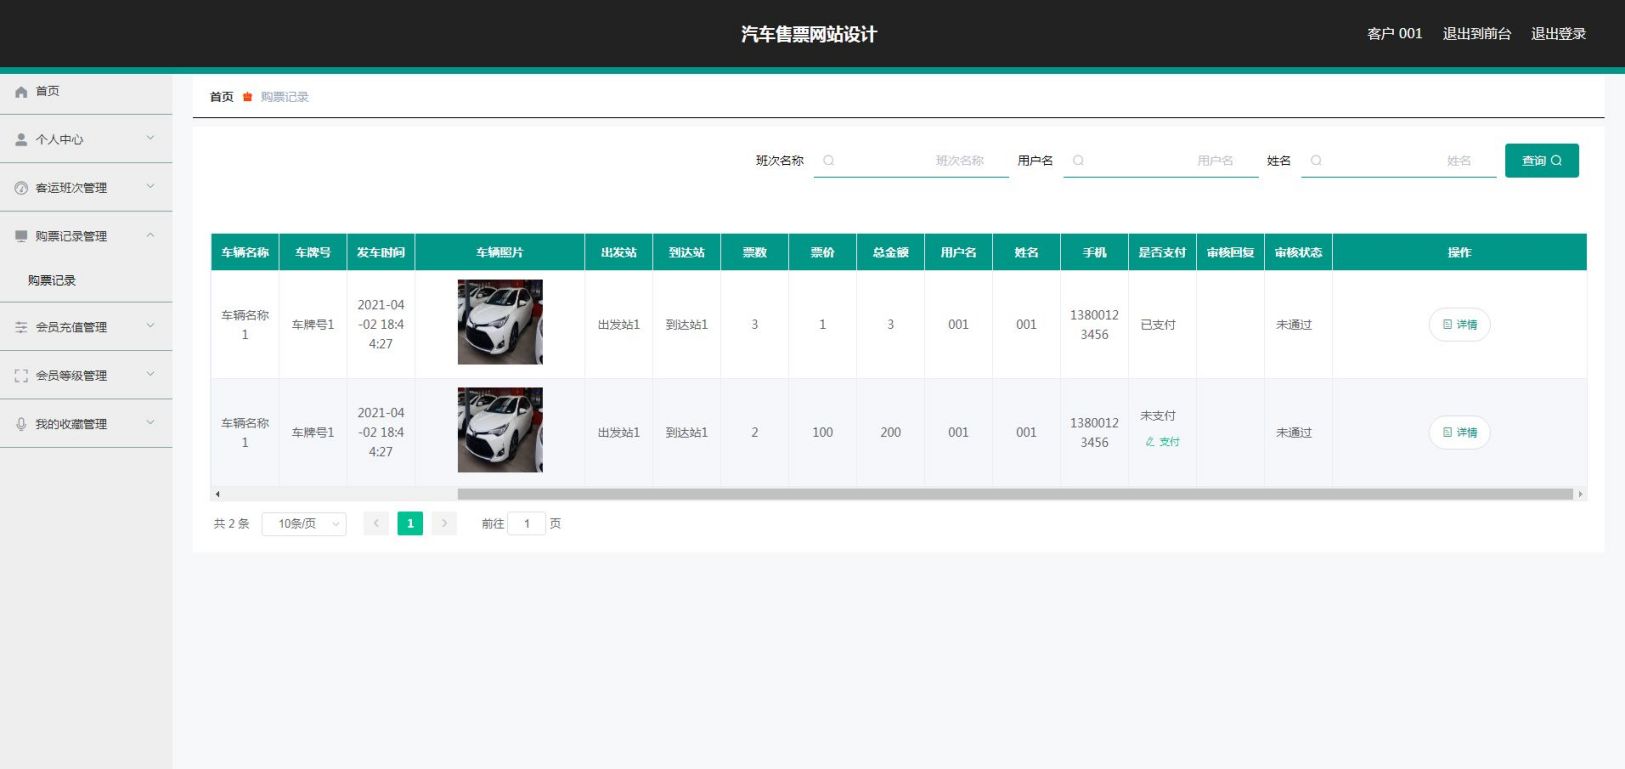Click the 票价 value 100
Image resolution: width=1625 pixels, height=769 pixels.
click(x=822, y=433)
